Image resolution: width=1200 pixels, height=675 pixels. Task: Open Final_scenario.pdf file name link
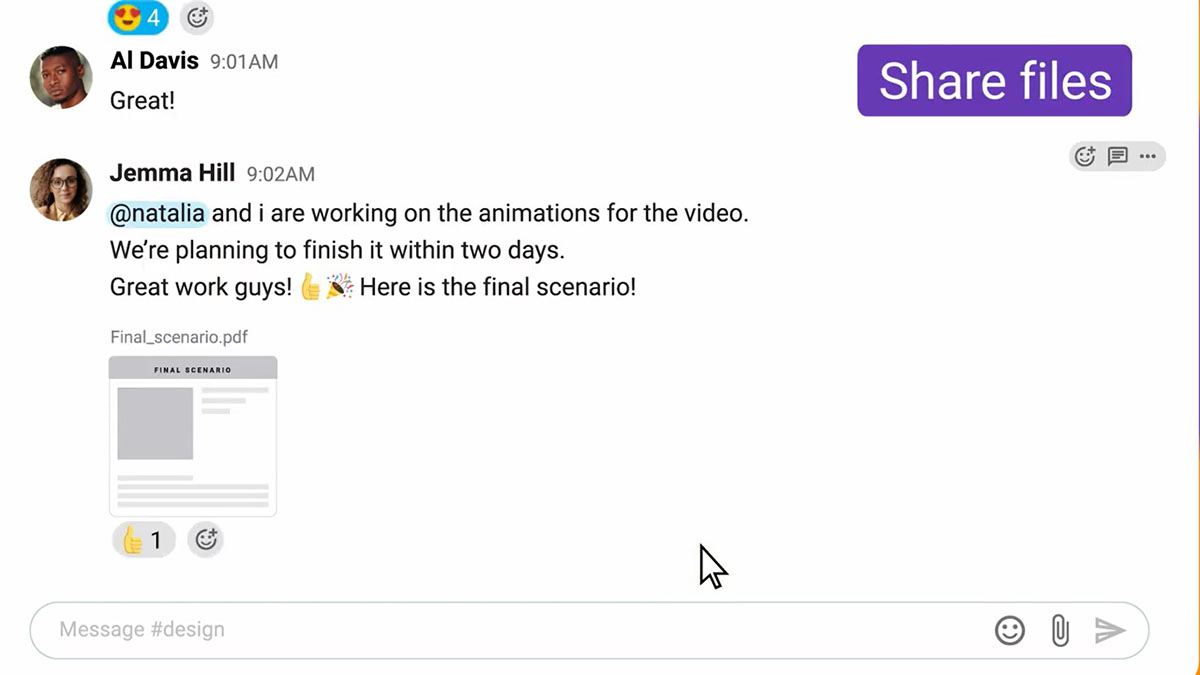(x=179, y=337)
